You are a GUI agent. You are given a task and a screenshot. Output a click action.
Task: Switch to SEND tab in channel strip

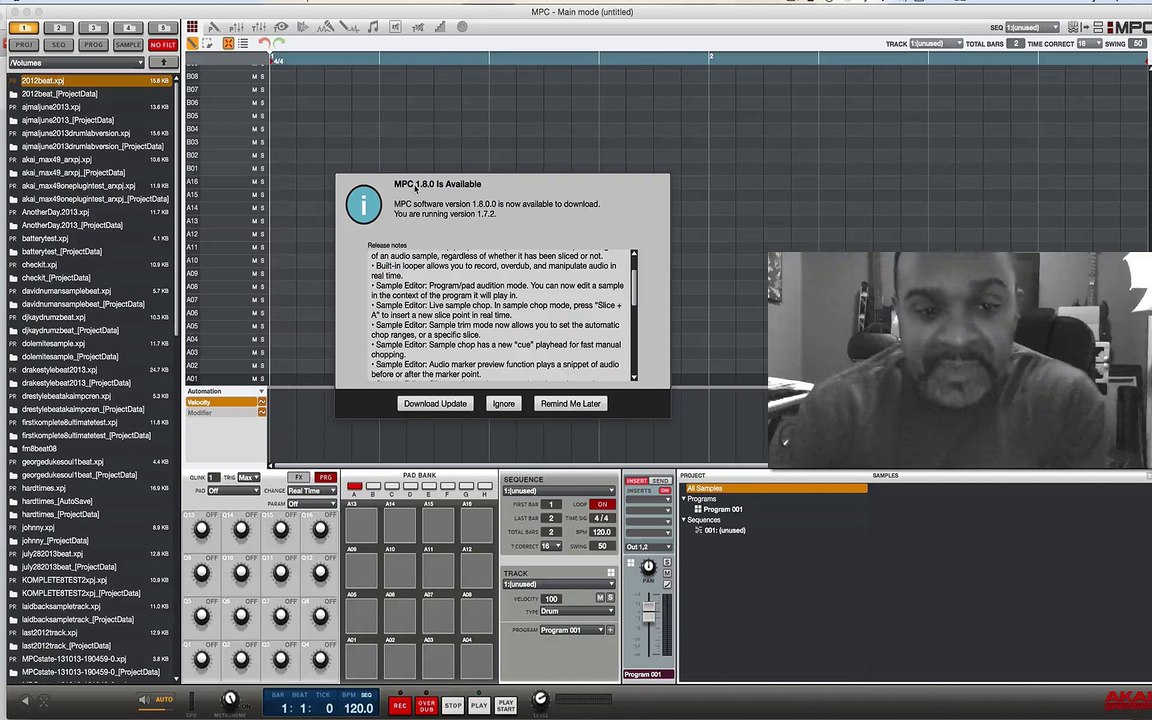(x=660, y=480)
